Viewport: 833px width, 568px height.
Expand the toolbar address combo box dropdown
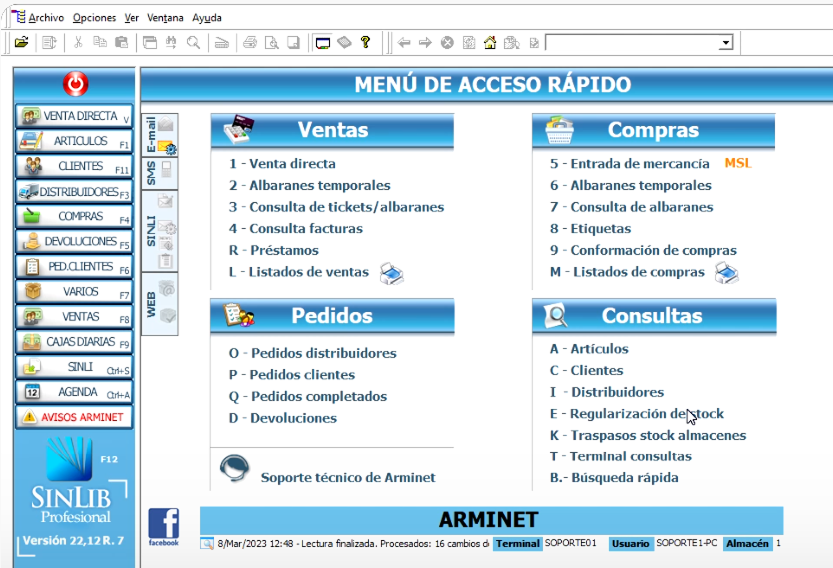[x=725, y=43]
